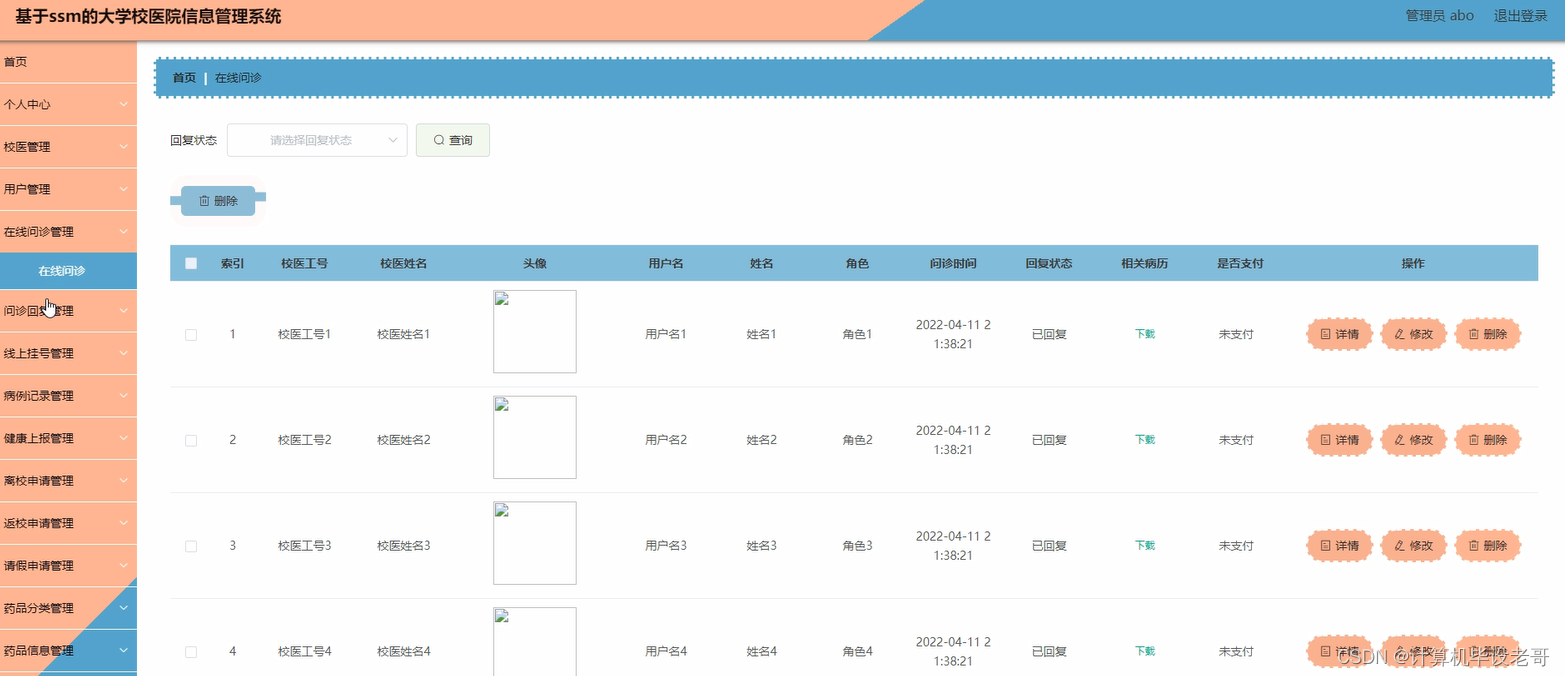Viewport: 1565px width, 676px height.
Task: Click the 已回复 status in row 1
Action: (x=1049, y=334)
